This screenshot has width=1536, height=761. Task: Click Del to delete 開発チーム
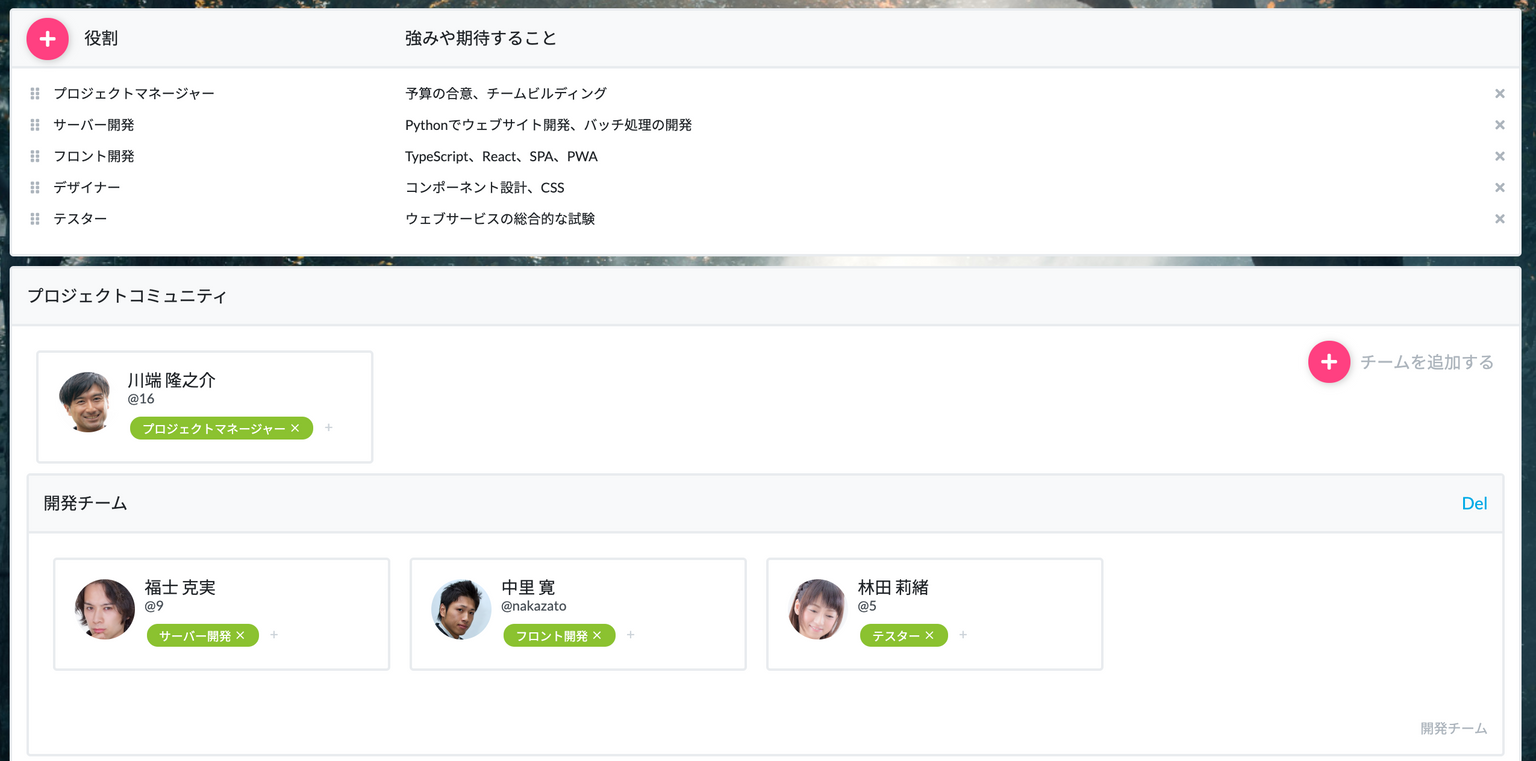1474,503
